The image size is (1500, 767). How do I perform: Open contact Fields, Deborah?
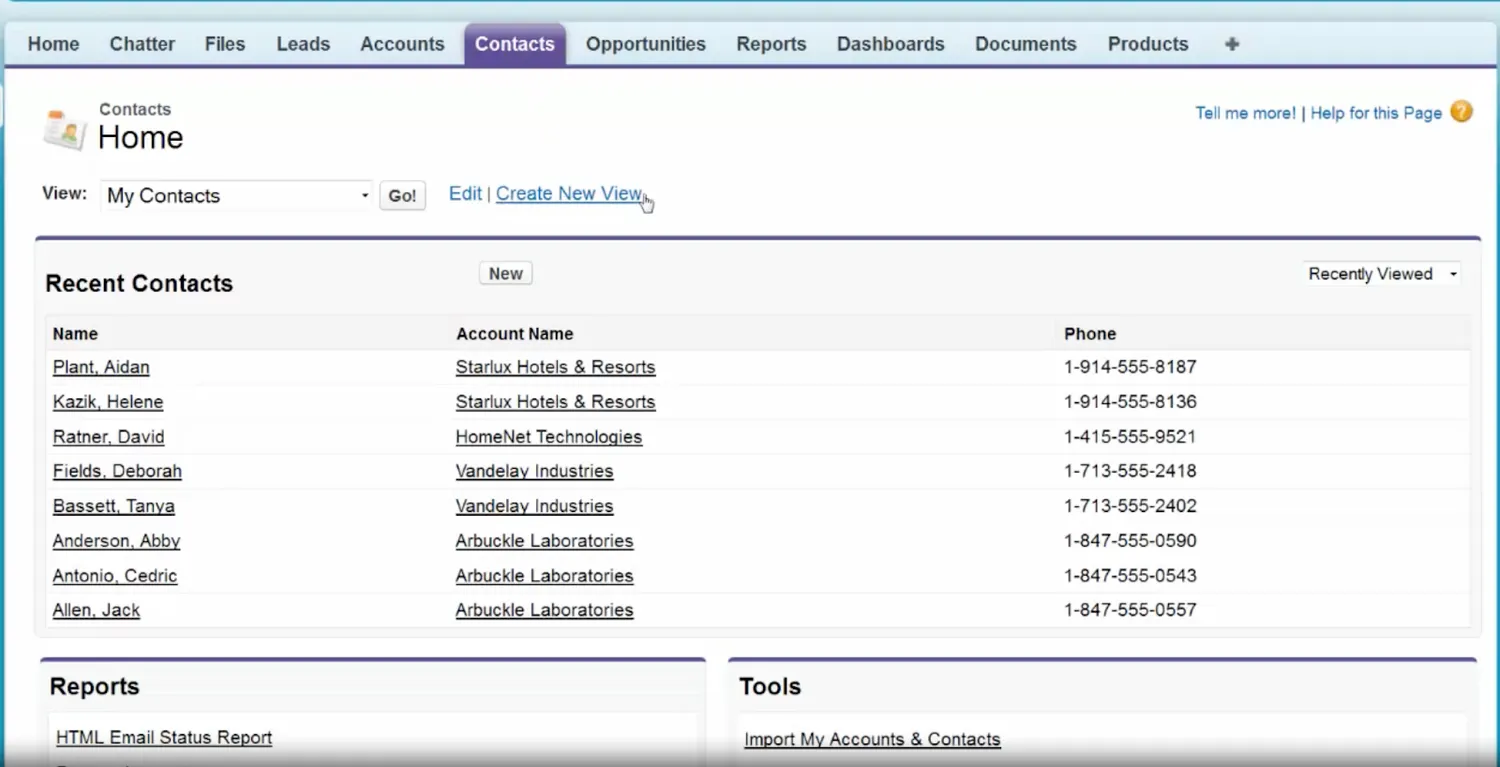pos(117,471)
